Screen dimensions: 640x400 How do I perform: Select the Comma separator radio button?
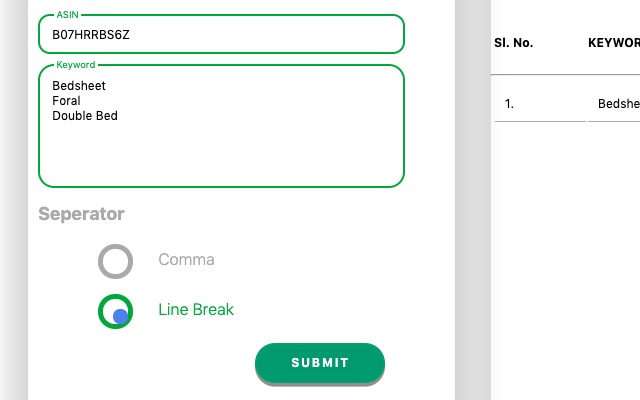coord(116,261)
